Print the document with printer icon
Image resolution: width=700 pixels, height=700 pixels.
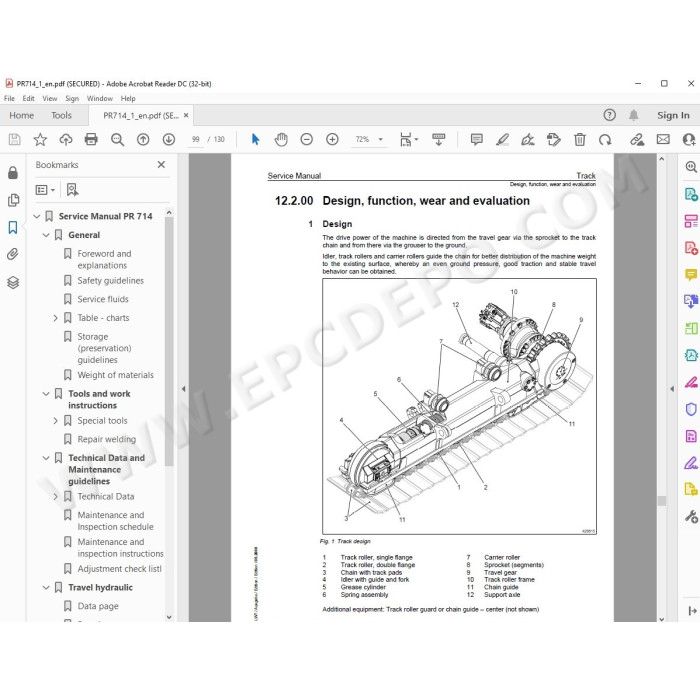91,140
